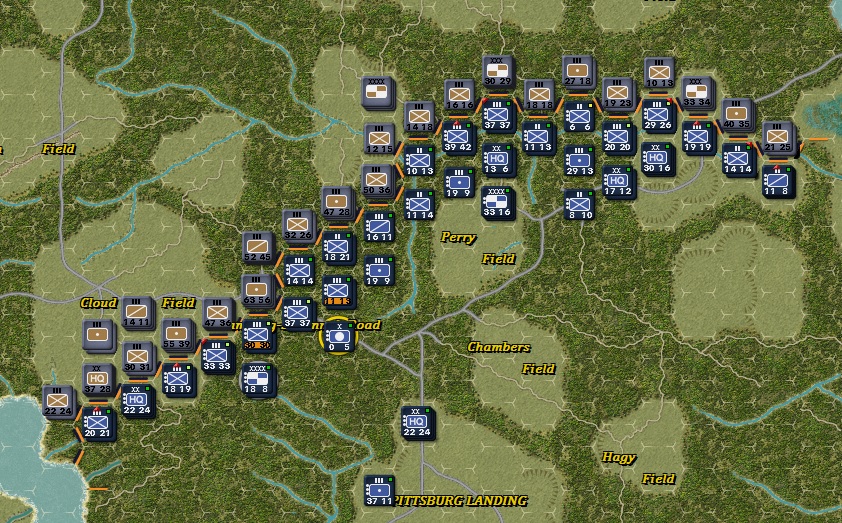Click the gray infantry counter 50 36

click(377, 180)
